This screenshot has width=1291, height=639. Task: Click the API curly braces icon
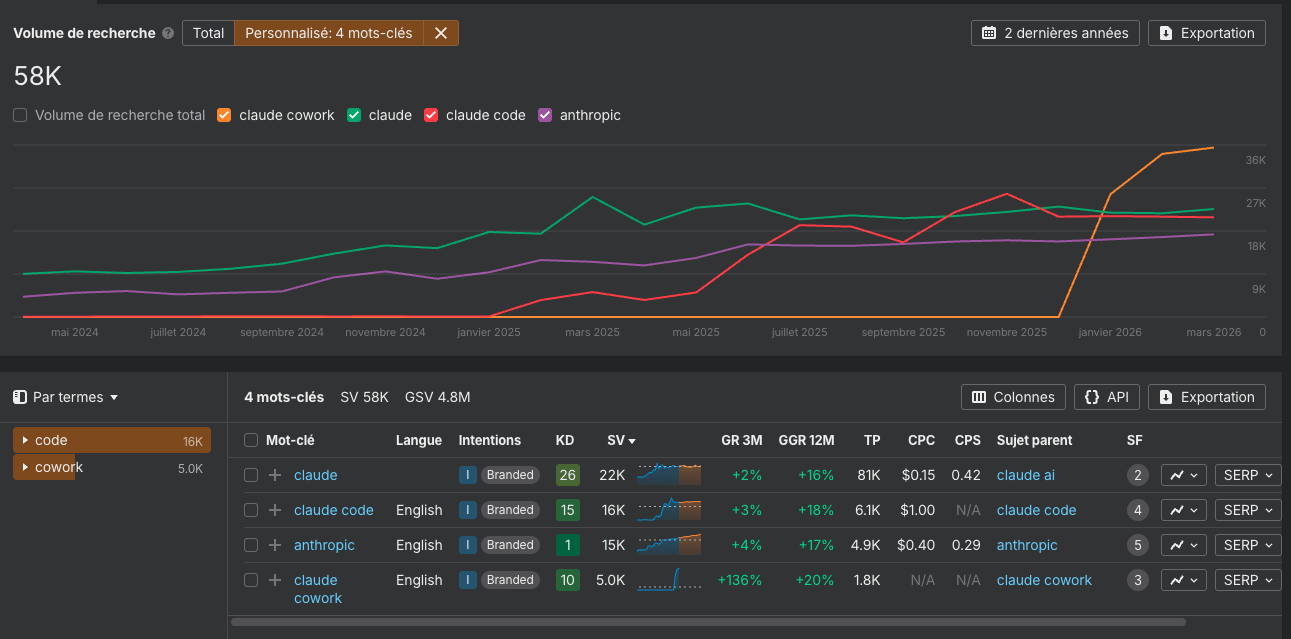click(1092, 396)
